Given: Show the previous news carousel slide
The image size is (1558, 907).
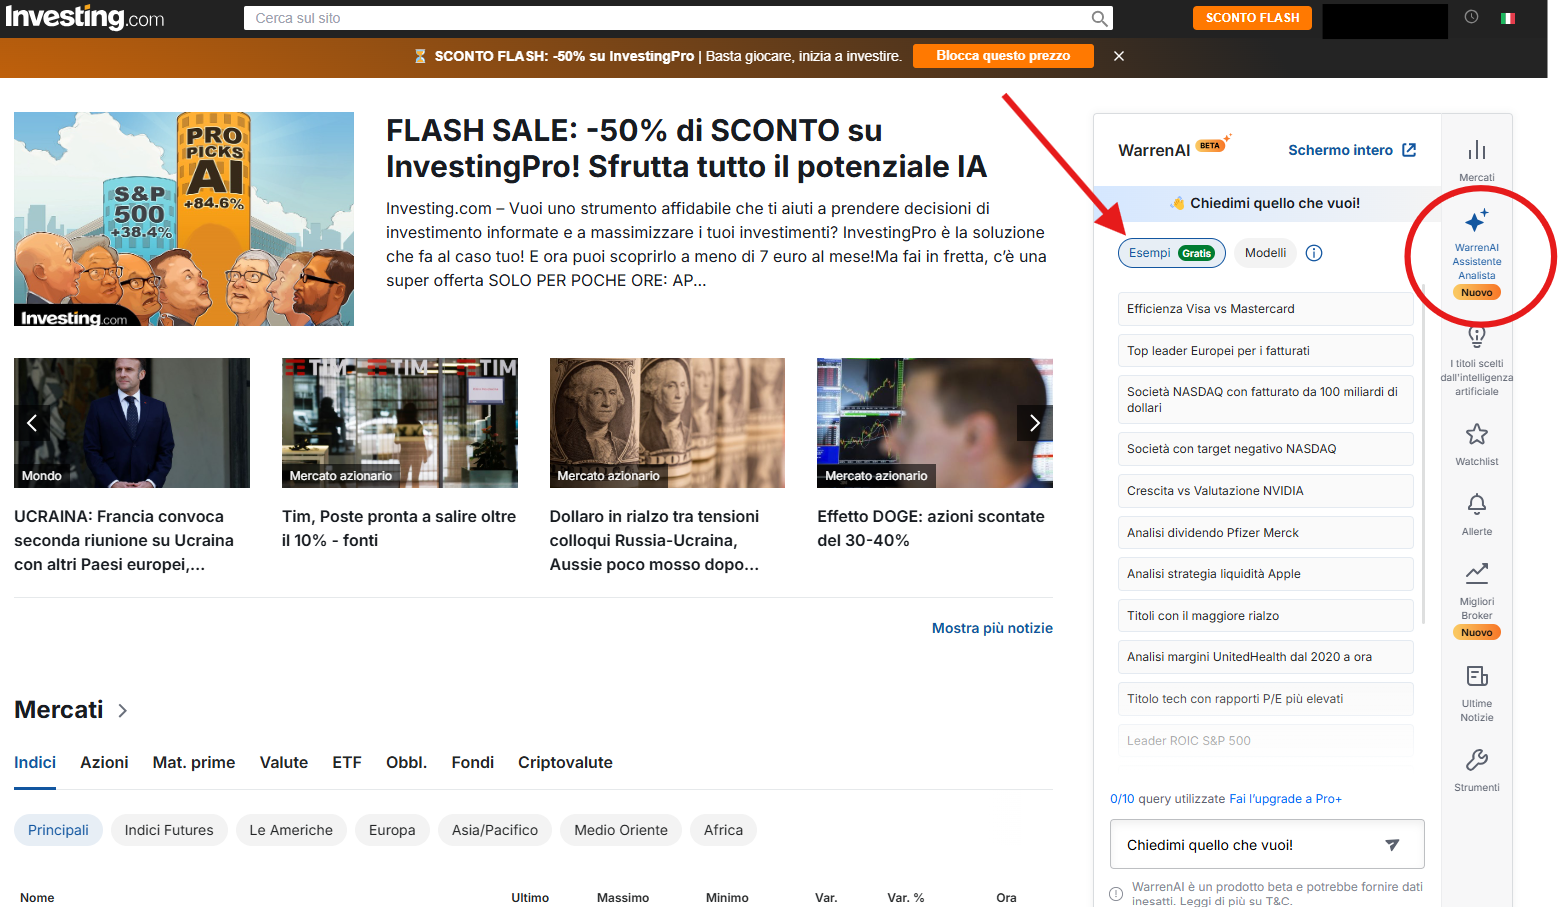Looking at the screenshot, I should pos(32,423).
